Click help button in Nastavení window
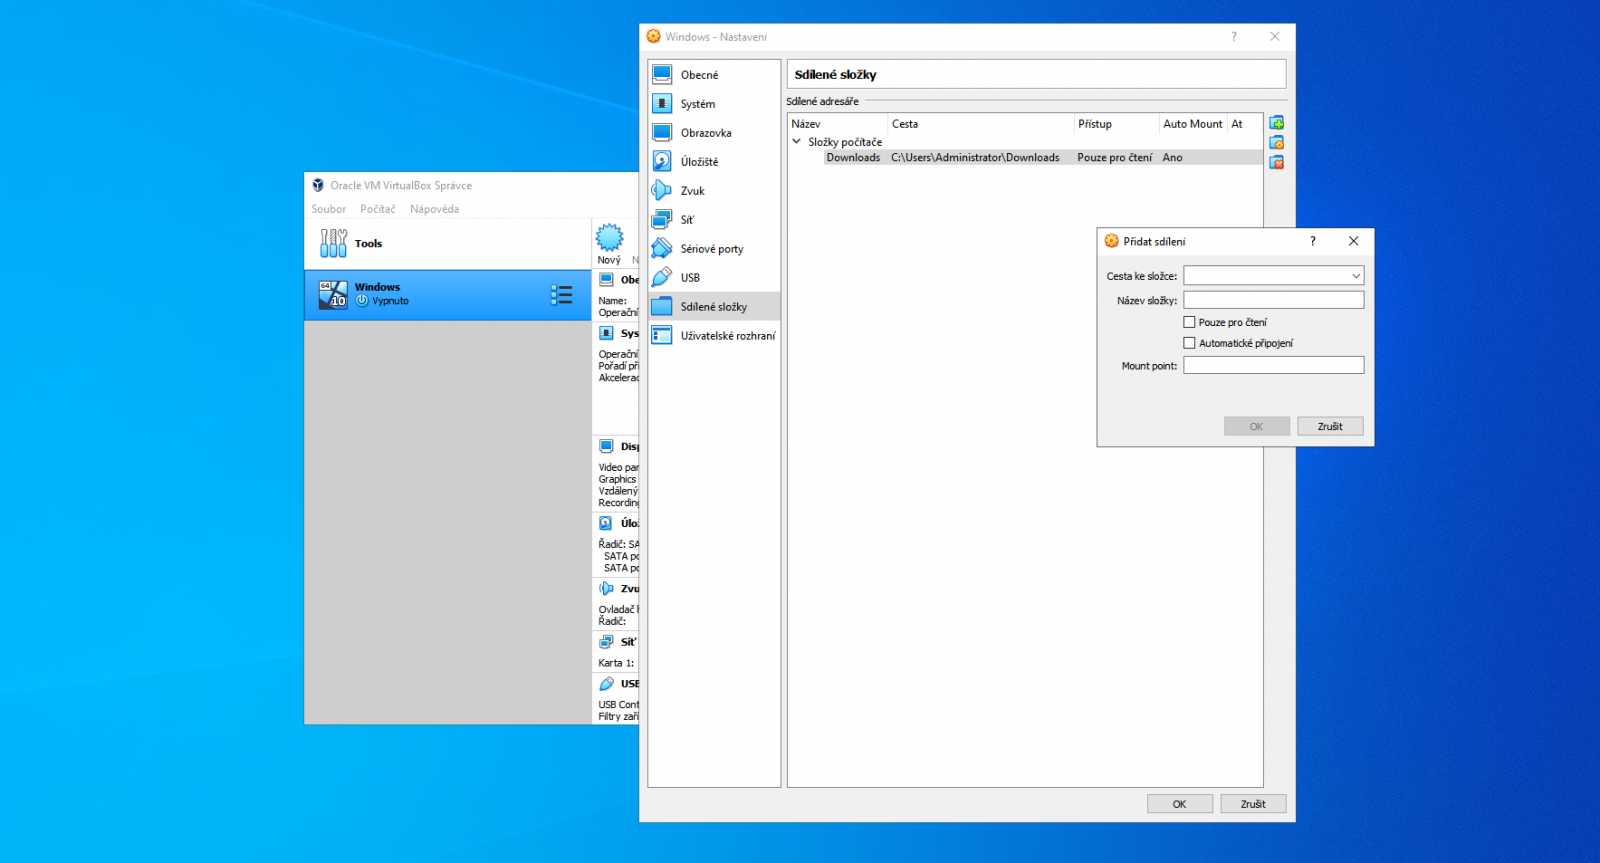 [1234, 36]
